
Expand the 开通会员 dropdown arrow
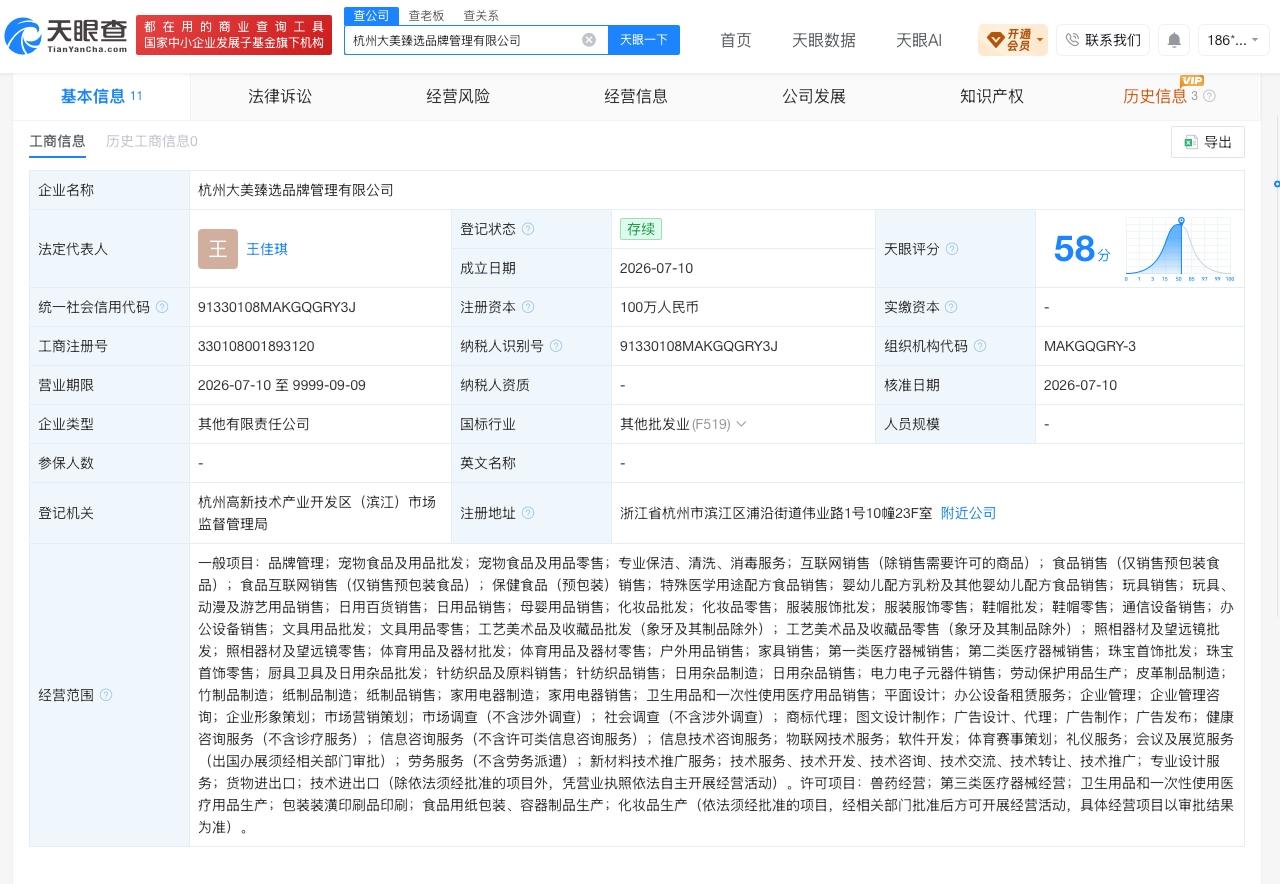[x=1040, y=41]
